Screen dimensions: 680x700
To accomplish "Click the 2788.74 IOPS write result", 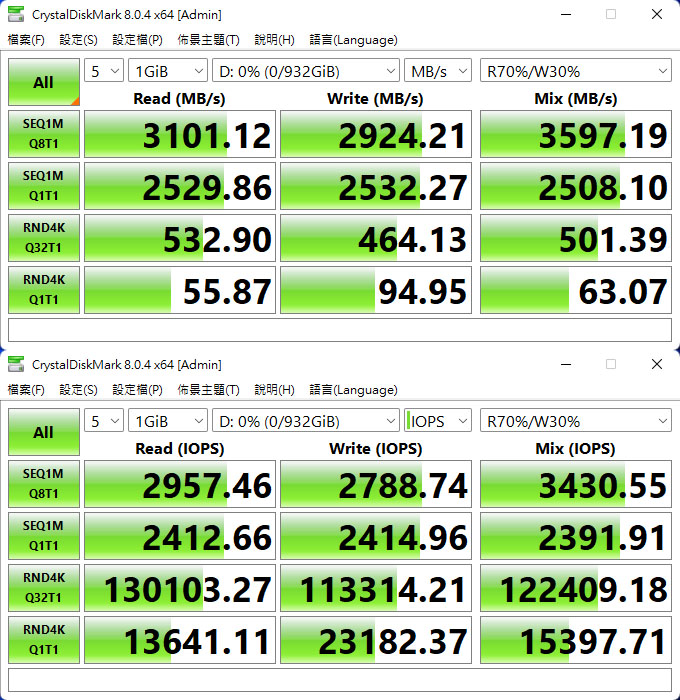I will [x=376, y=484].
